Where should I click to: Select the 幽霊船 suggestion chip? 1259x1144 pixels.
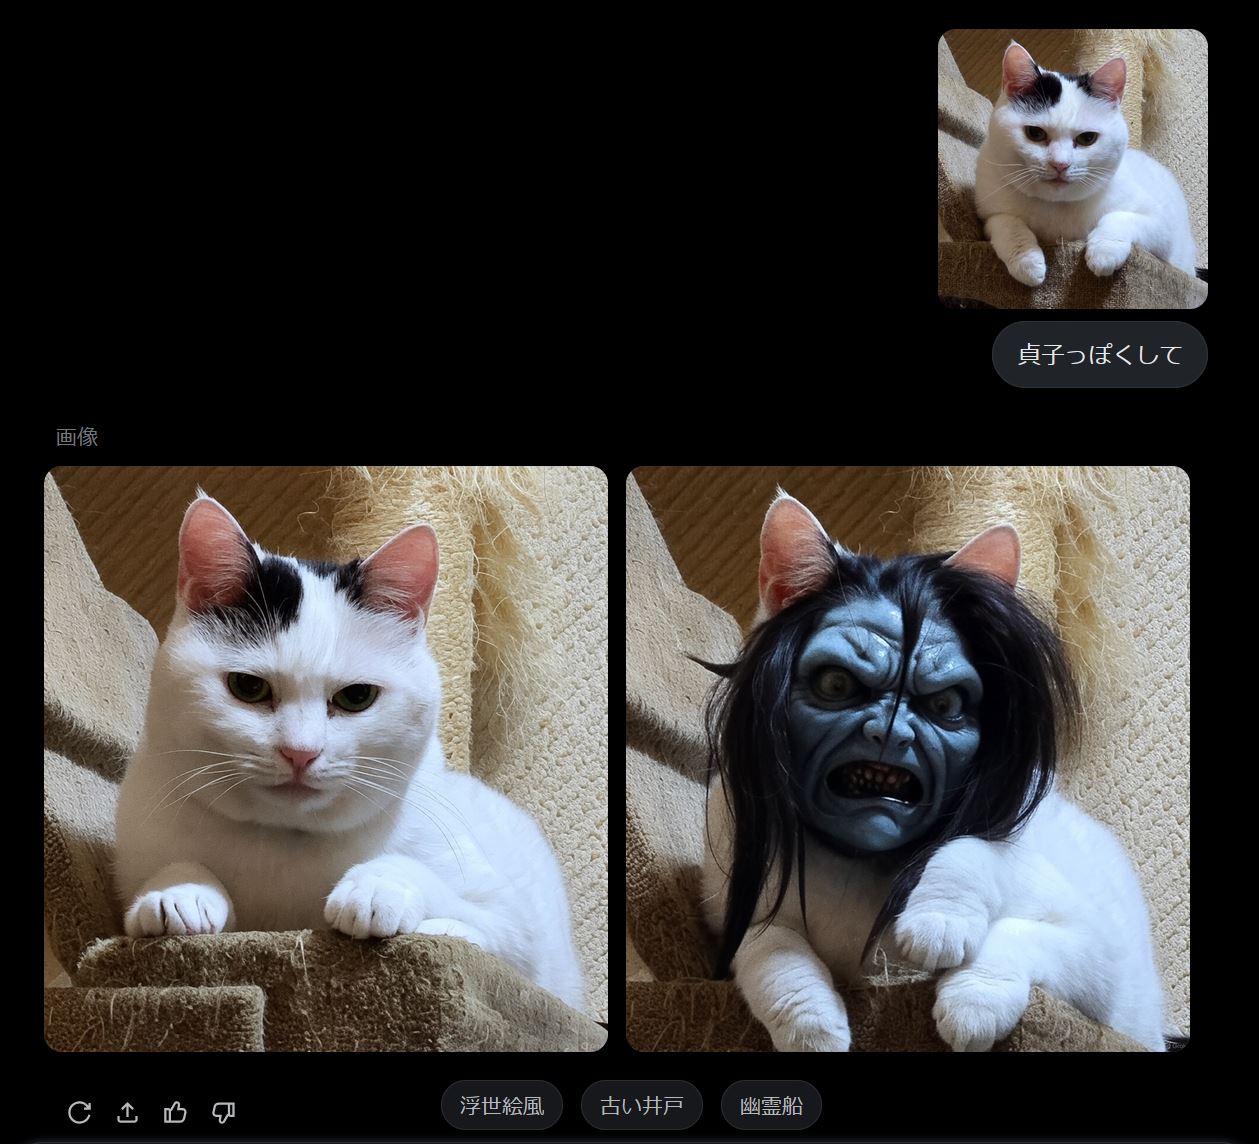tap(771, 1106)
